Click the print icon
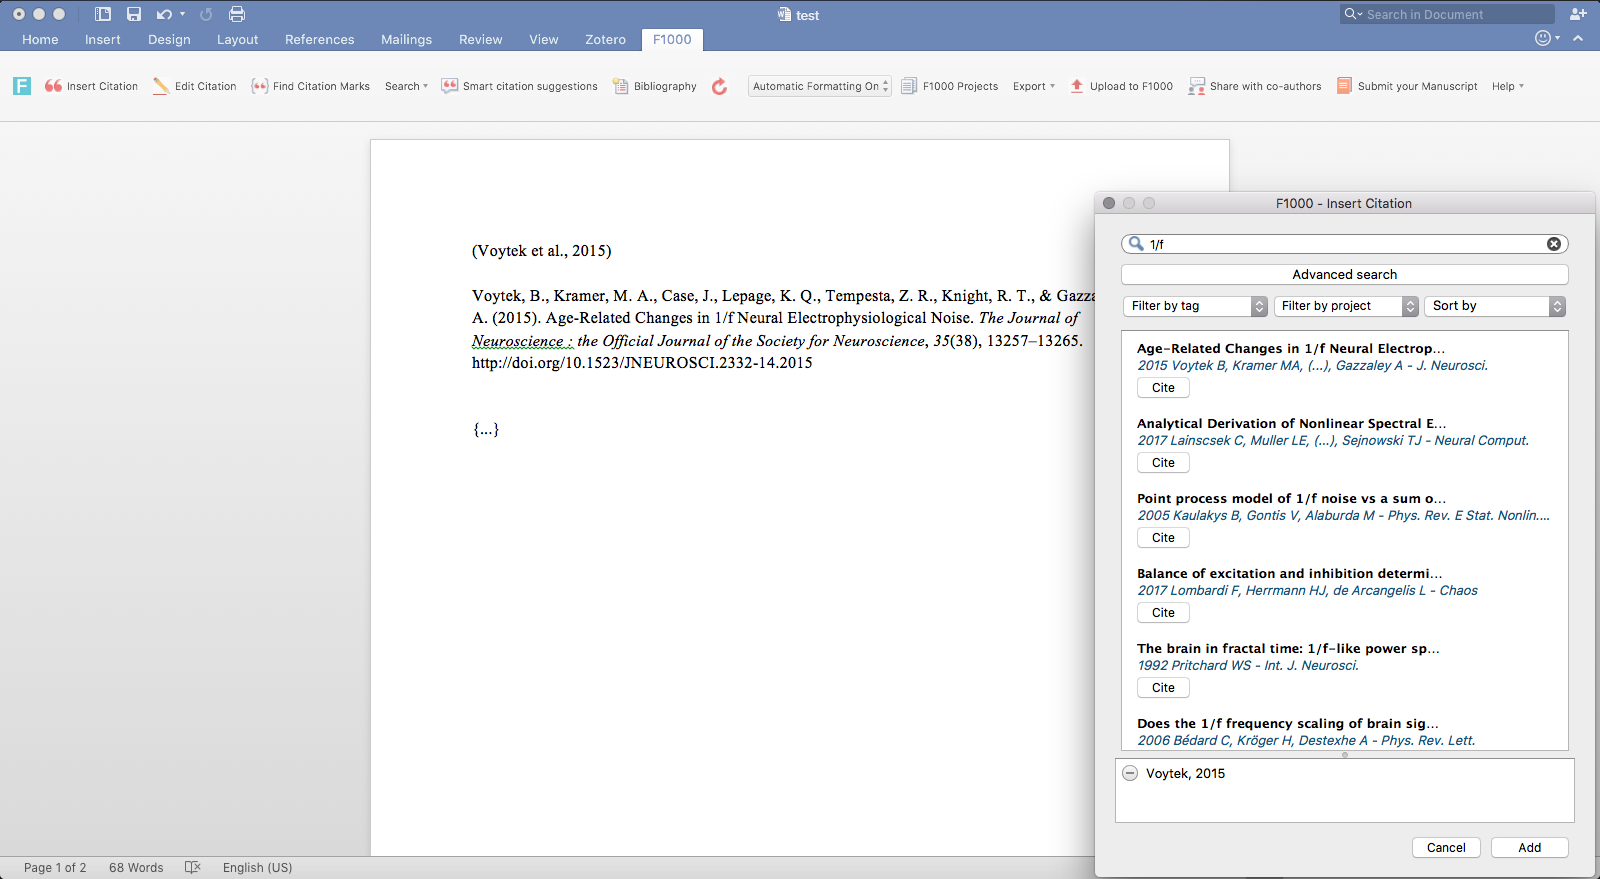The image size is (1600, 879). 237,14
